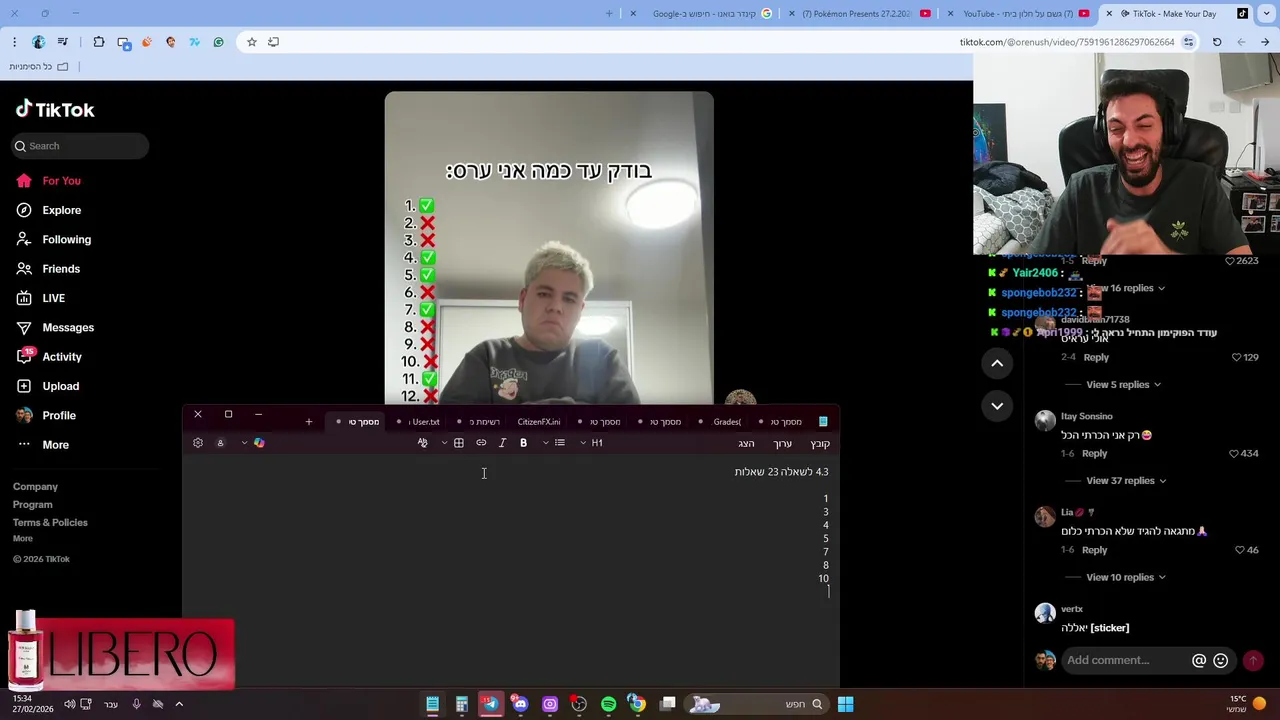
Task: Open the More options ellipsis
Action: tap(24, 444)
